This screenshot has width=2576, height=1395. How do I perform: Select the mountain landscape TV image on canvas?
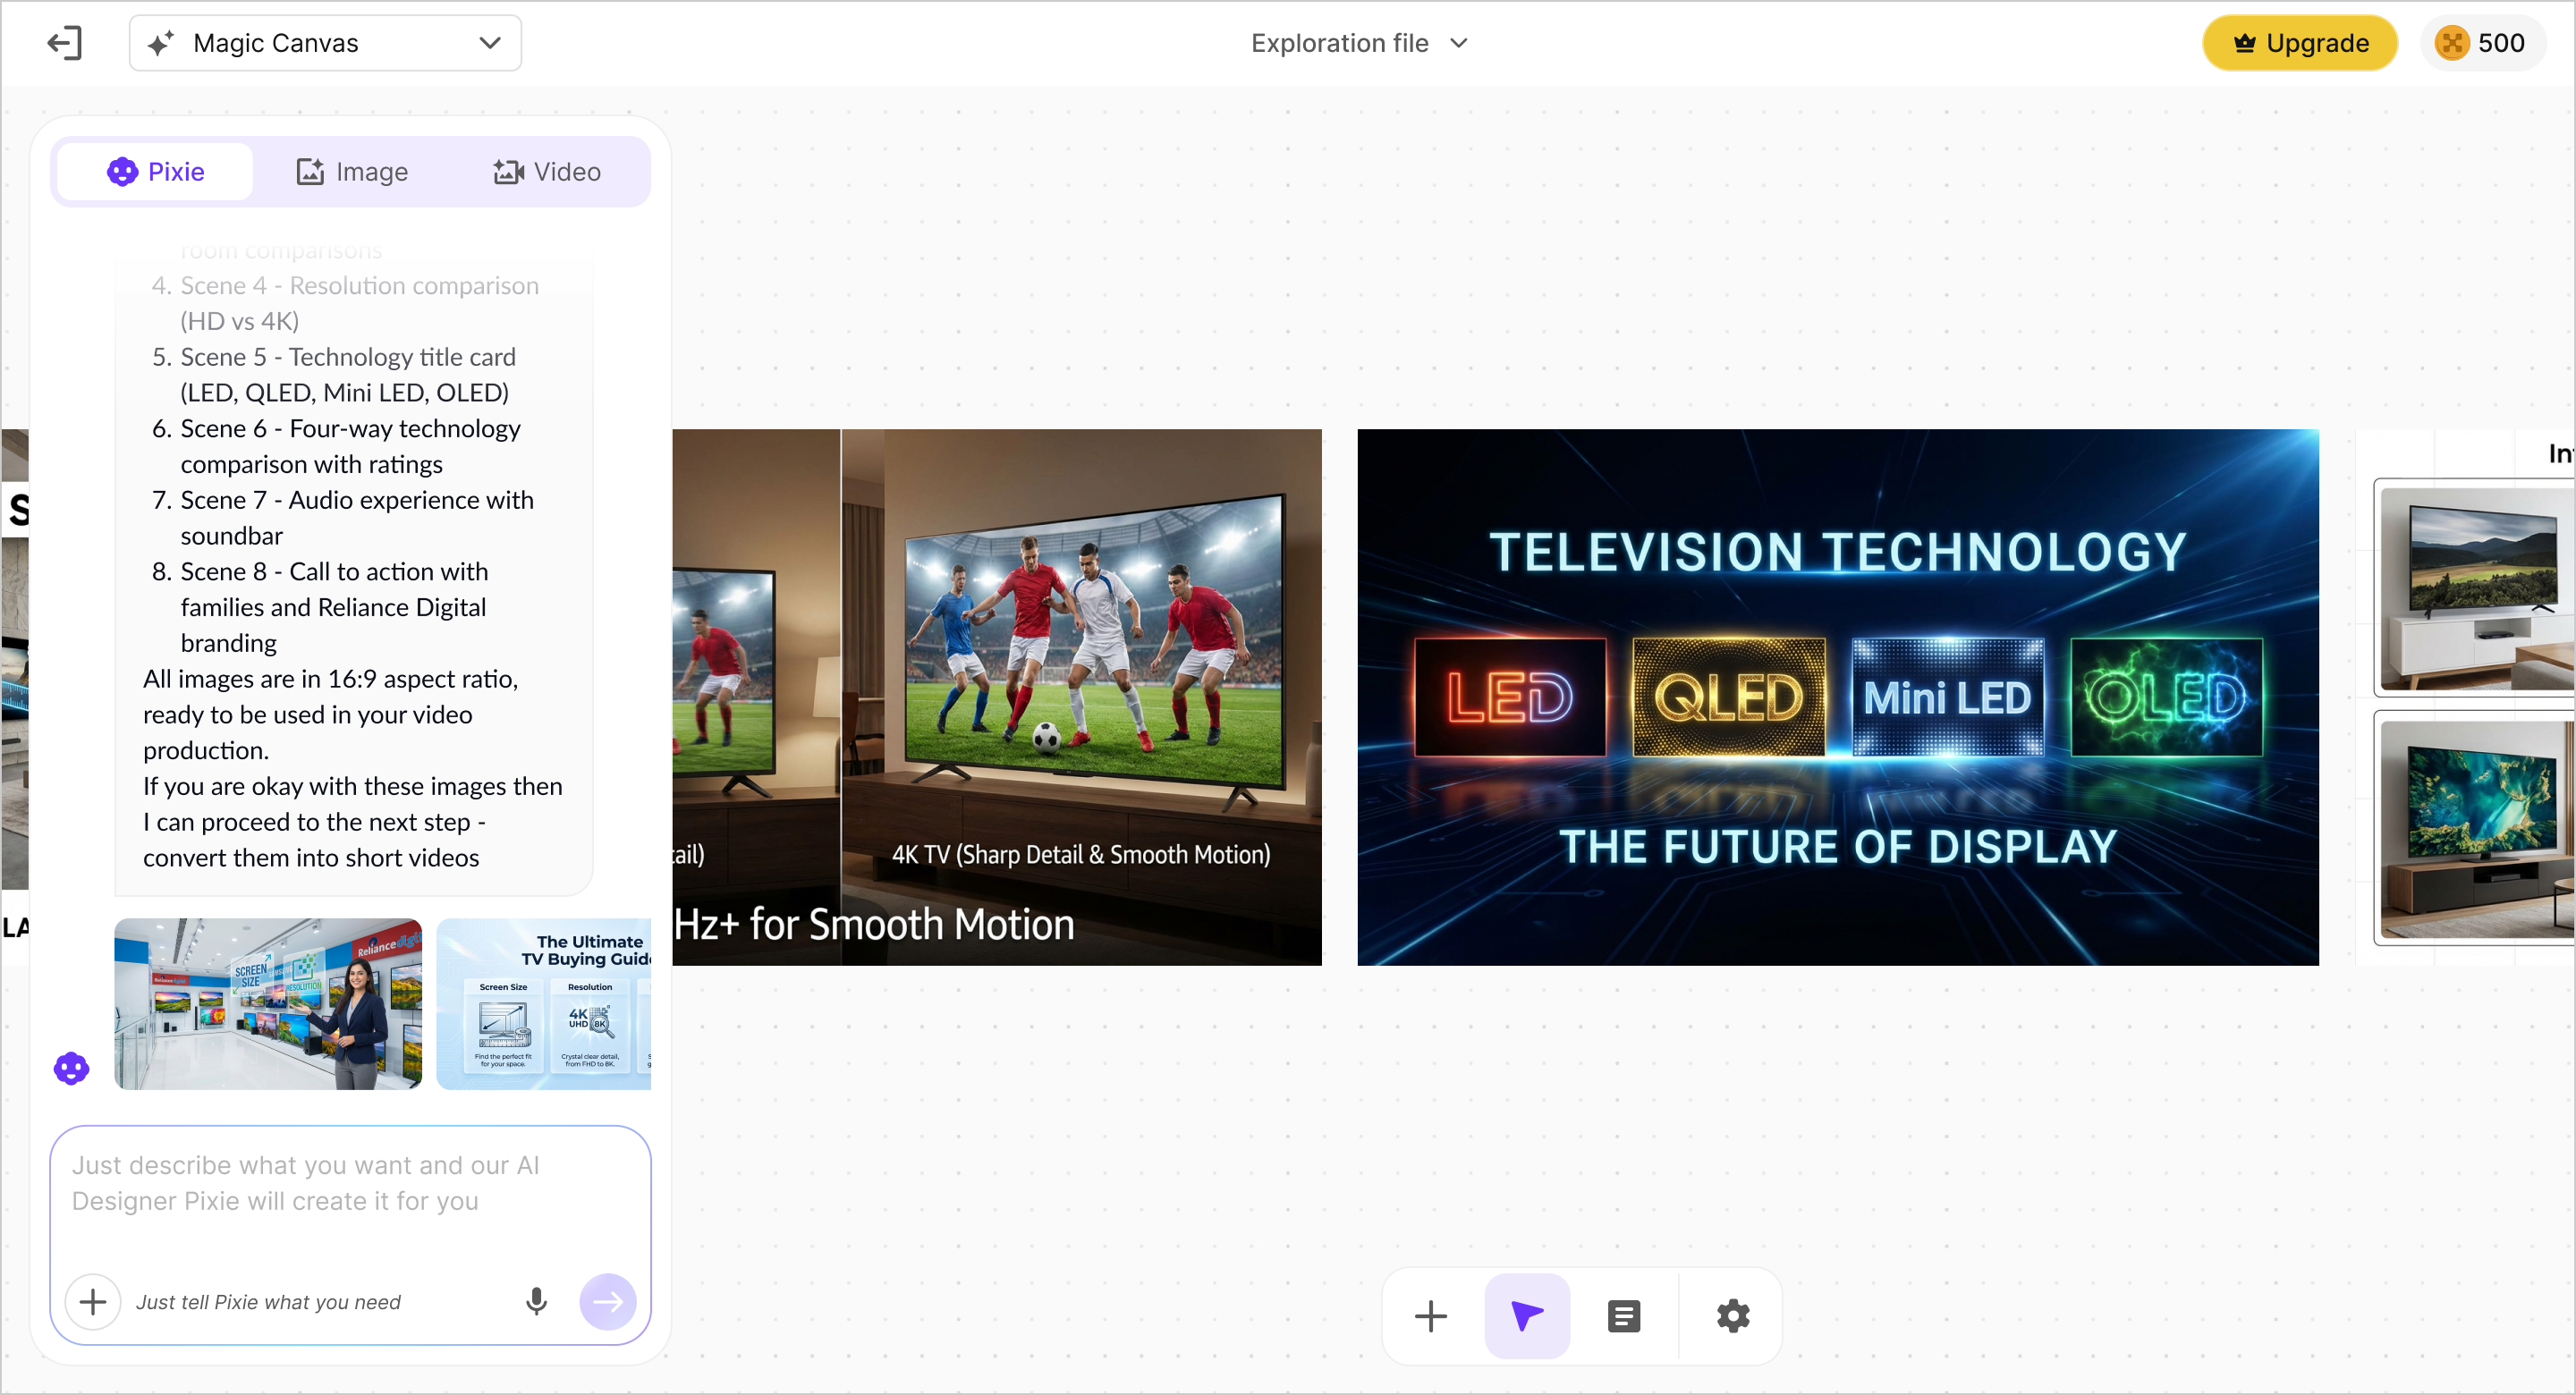tap(2476, 588)
